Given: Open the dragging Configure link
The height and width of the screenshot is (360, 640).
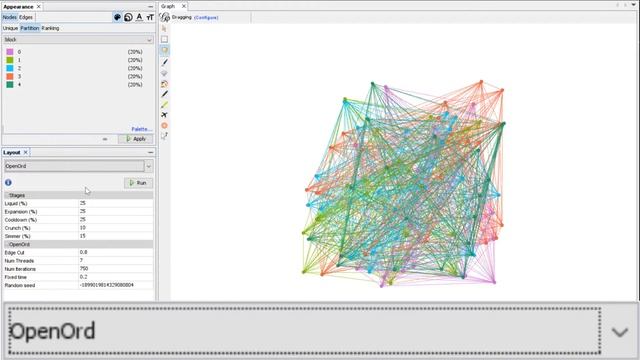Looking at the screenshot, I should tap(206, 18).
